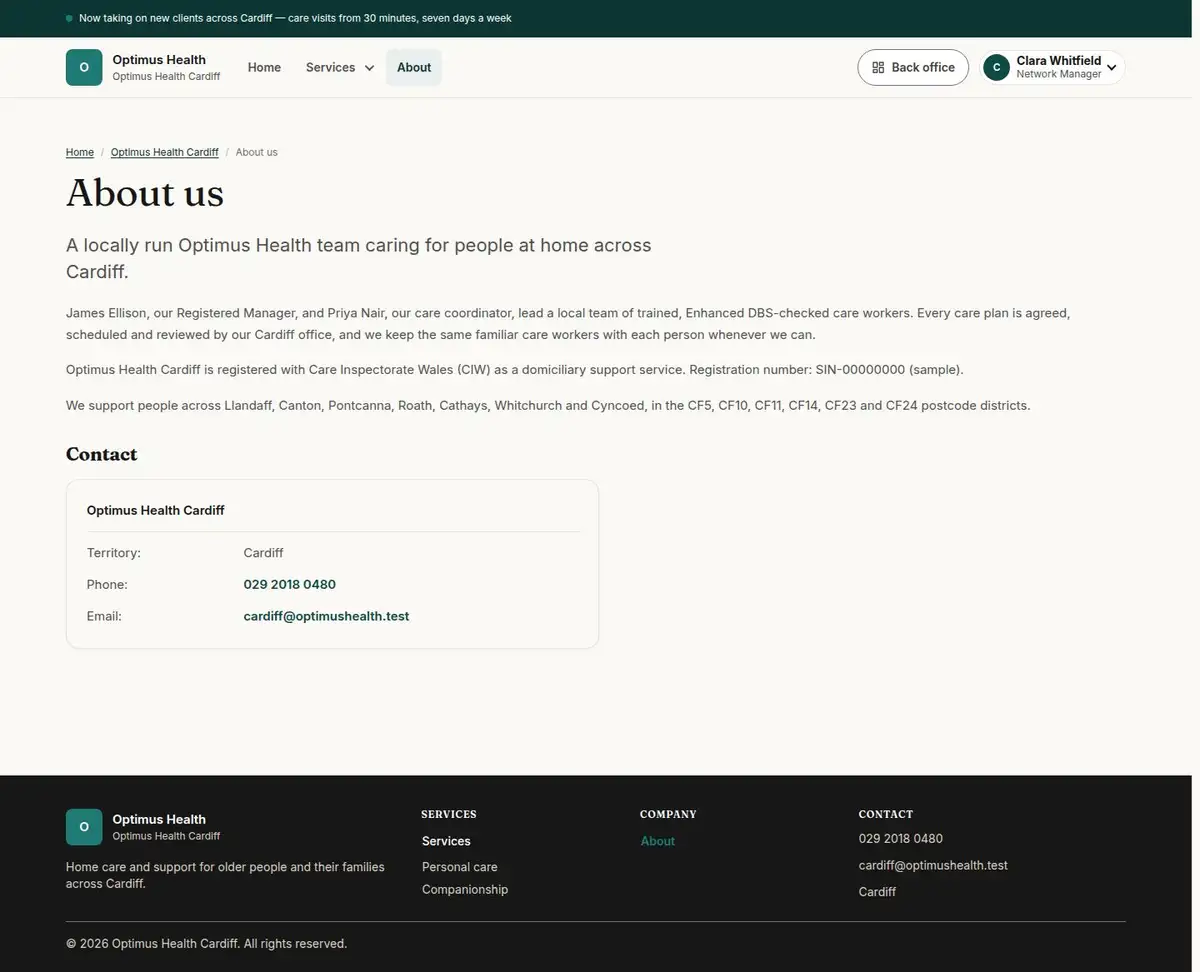Screen dimensions: 1200x972
Task: Click the Optimus Health logo in footer
Action: (84, 827)
